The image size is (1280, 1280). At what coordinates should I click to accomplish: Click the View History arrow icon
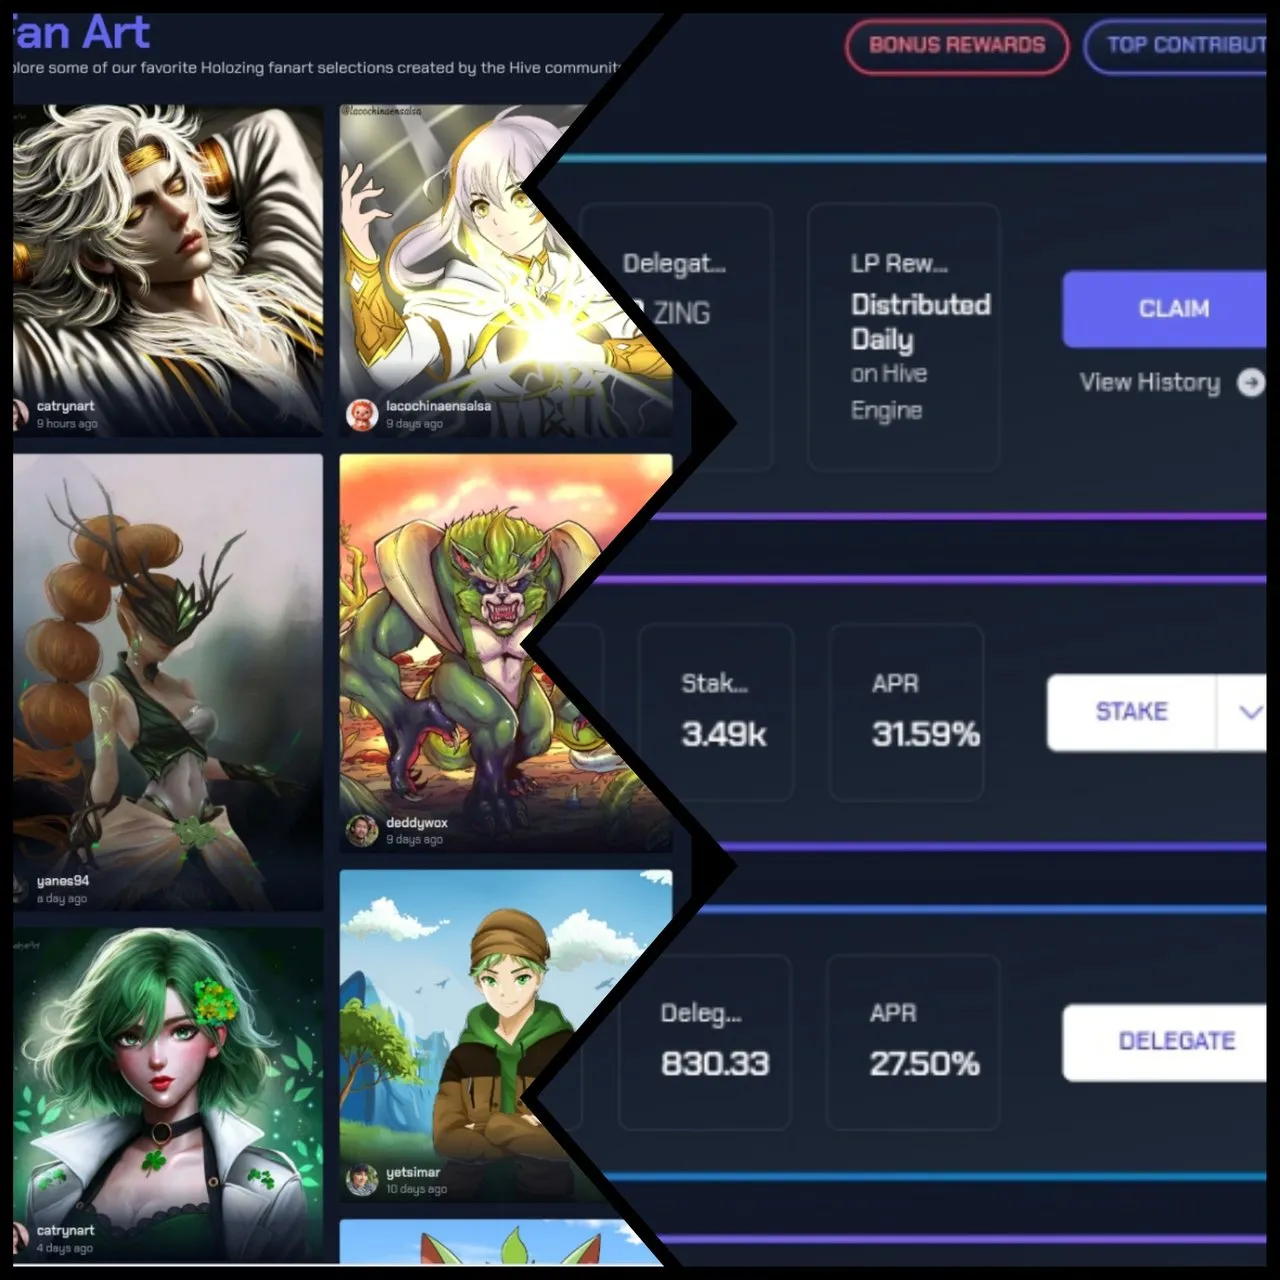pyautogui.click(x=1250, y=382)
